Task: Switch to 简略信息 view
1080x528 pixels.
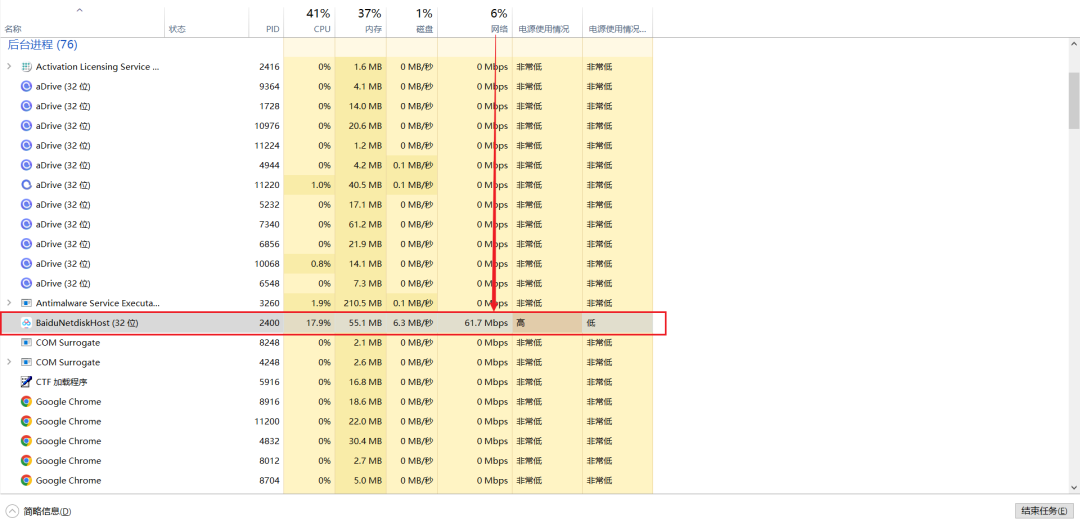Action: [x=40, y=511]
